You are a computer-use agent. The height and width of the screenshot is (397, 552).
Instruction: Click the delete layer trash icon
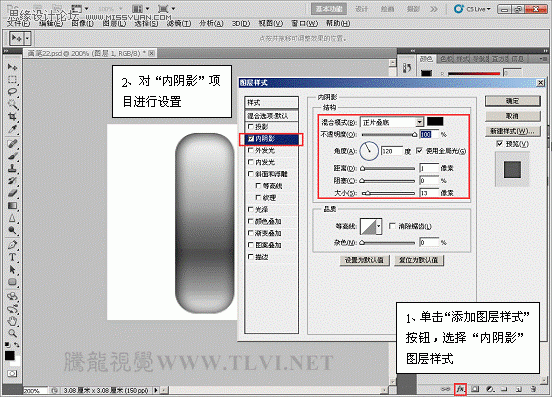click(534, 389)
